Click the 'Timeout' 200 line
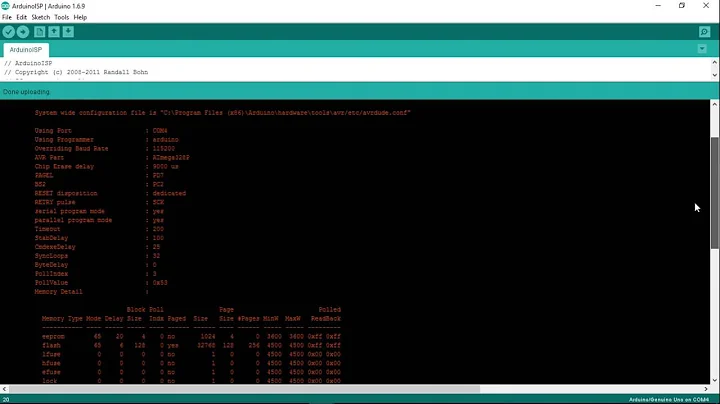Viewport: 720px width, 404px height. [x=99, y=229]
